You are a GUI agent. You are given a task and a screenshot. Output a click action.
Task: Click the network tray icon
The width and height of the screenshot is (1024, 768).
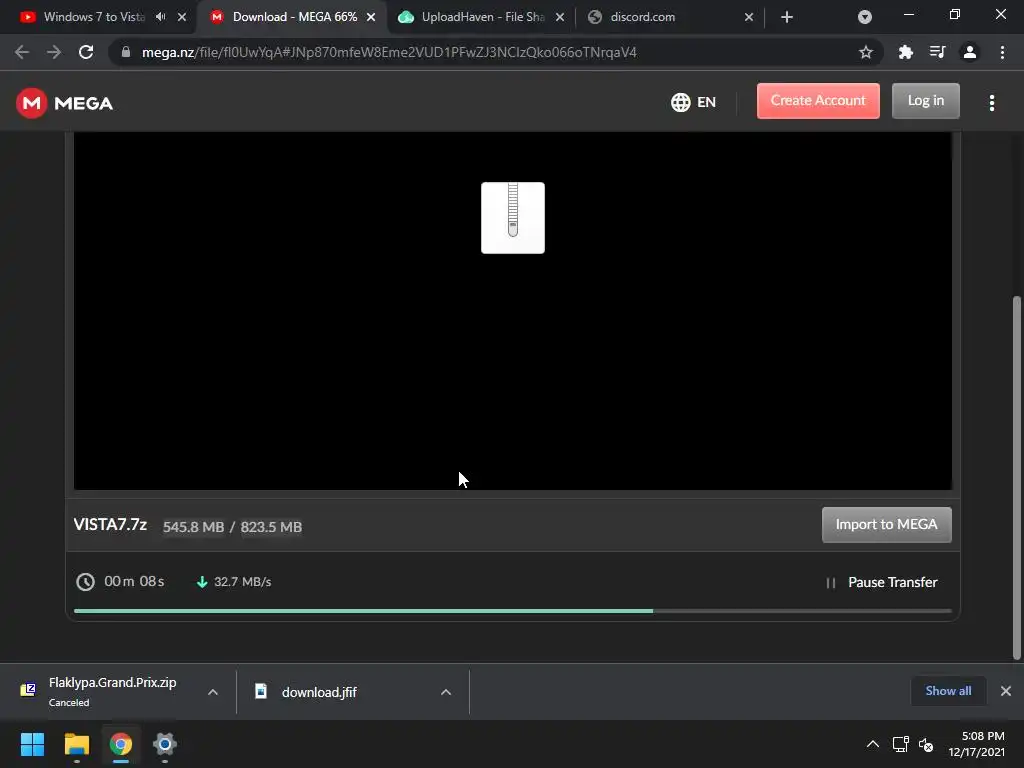click(901, 744)
